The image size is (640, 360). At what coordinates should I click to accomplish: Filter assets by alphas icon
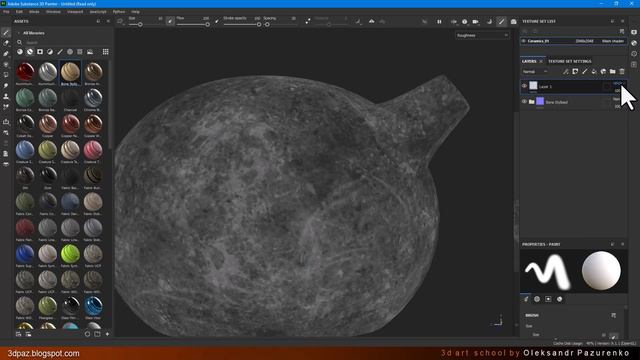tap(70, 52)
